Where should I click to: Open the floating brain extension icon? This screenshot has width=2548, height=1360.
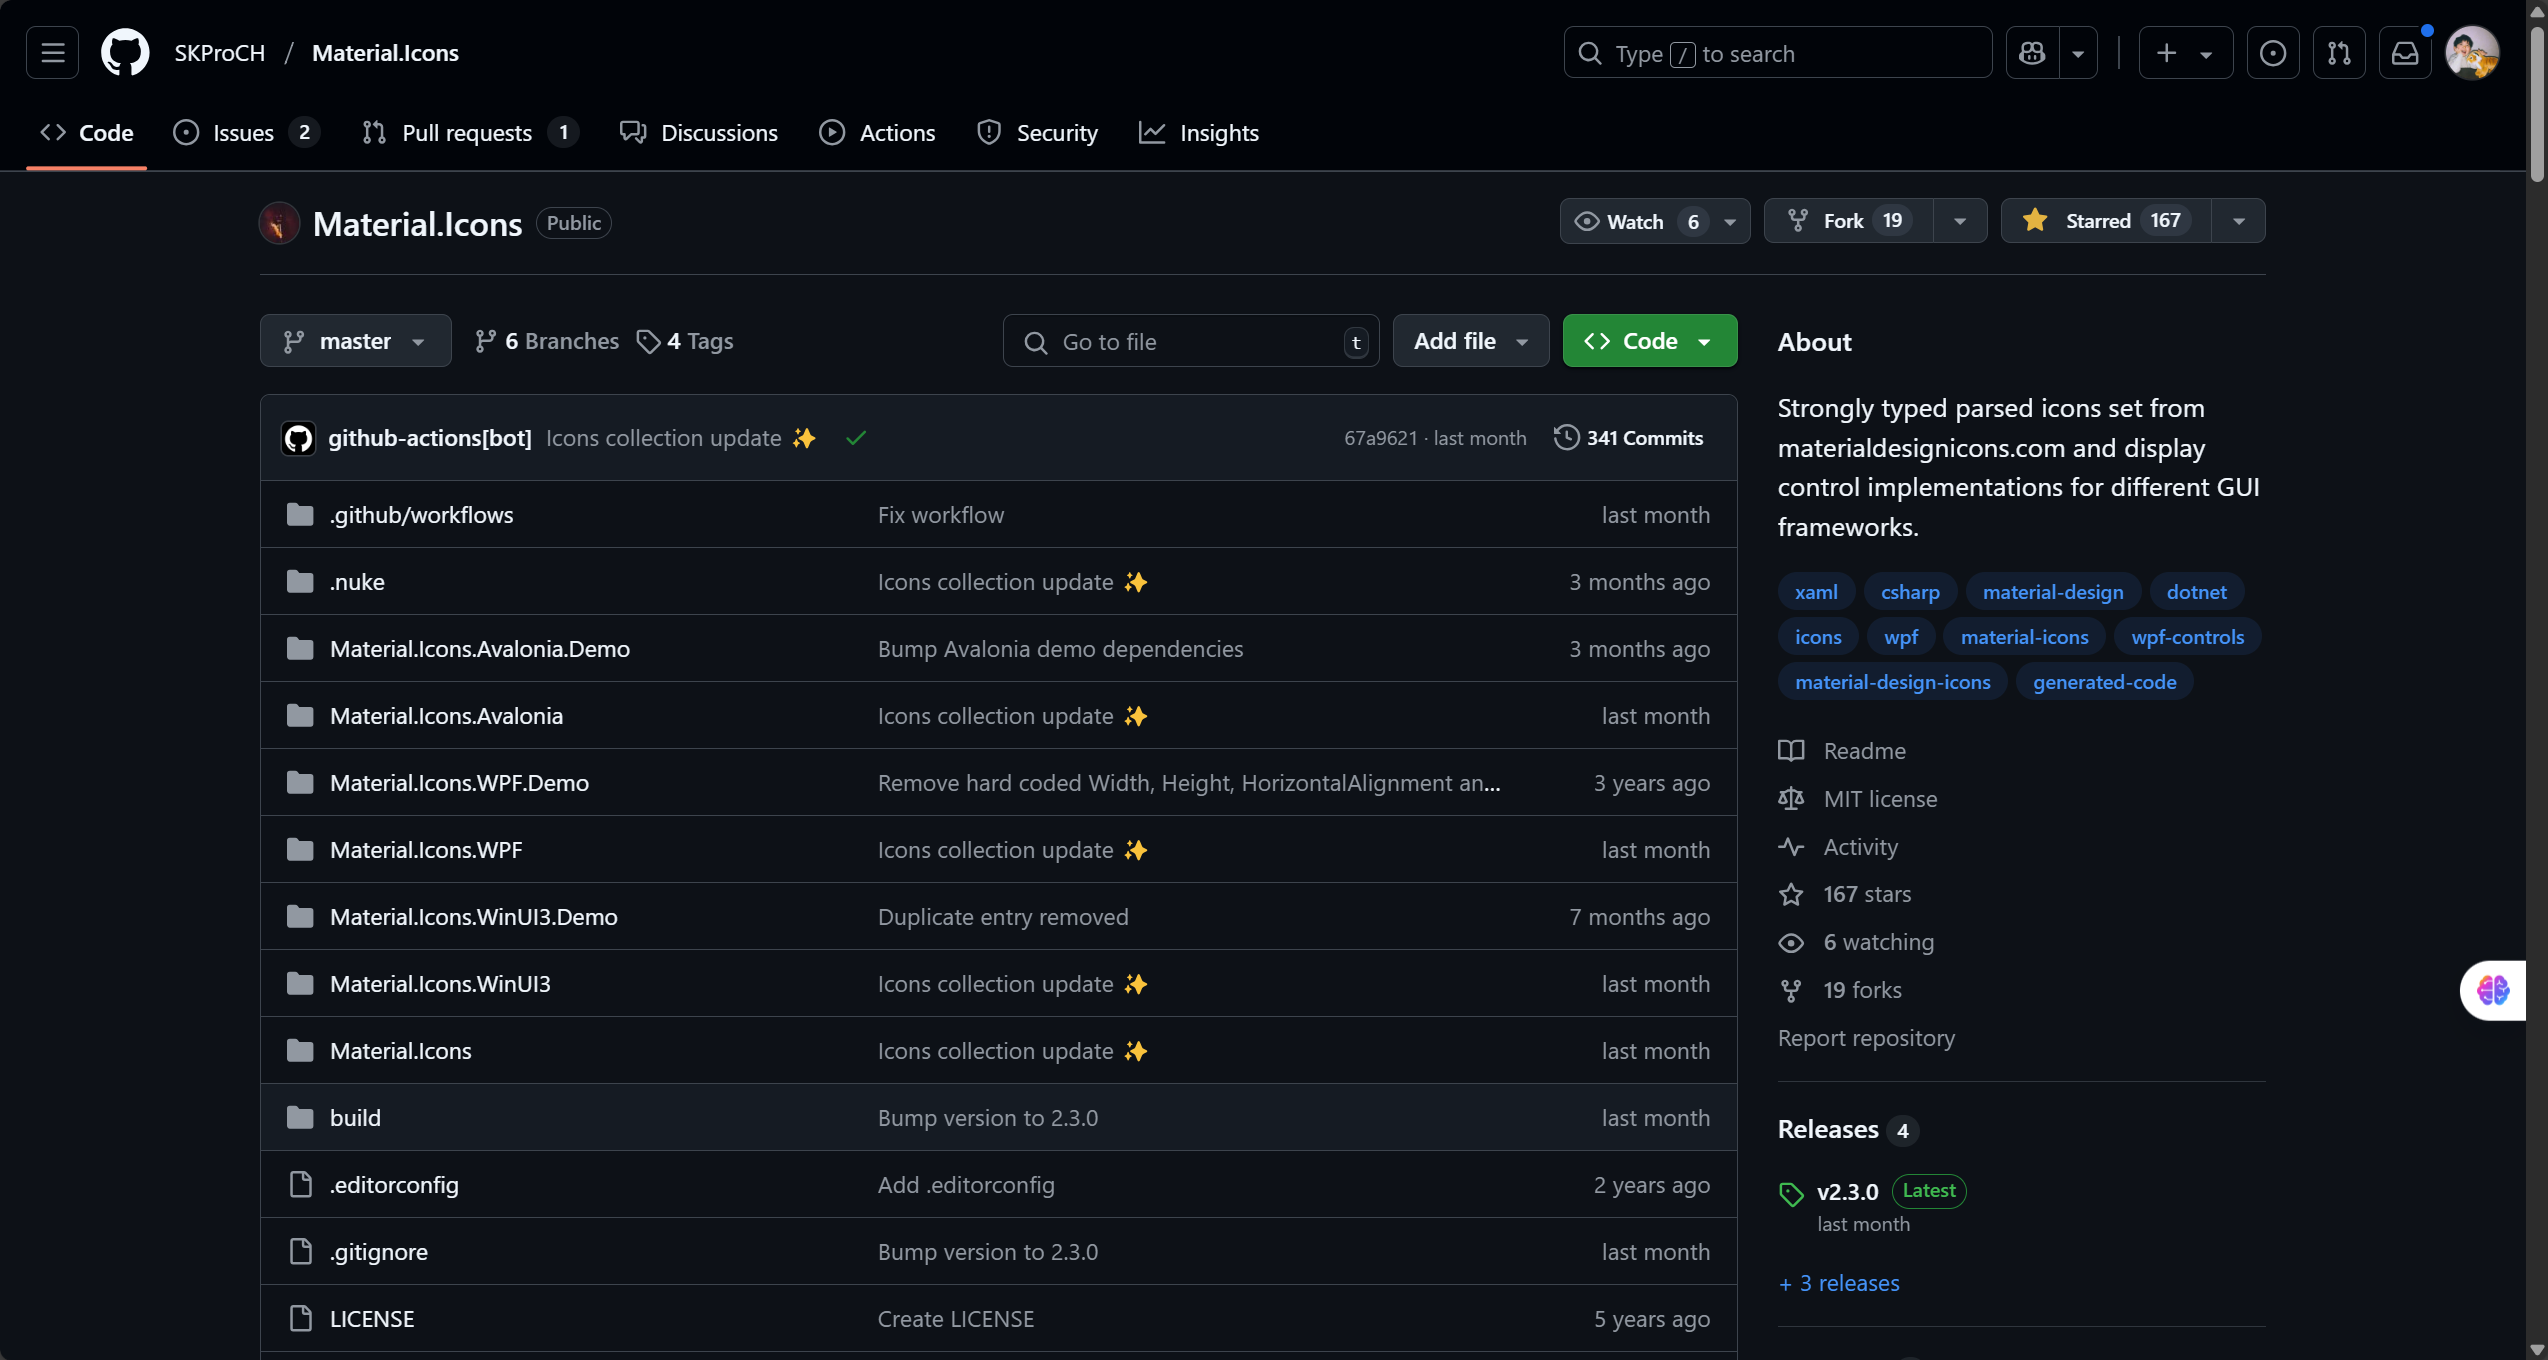[x=2493, y=990]
